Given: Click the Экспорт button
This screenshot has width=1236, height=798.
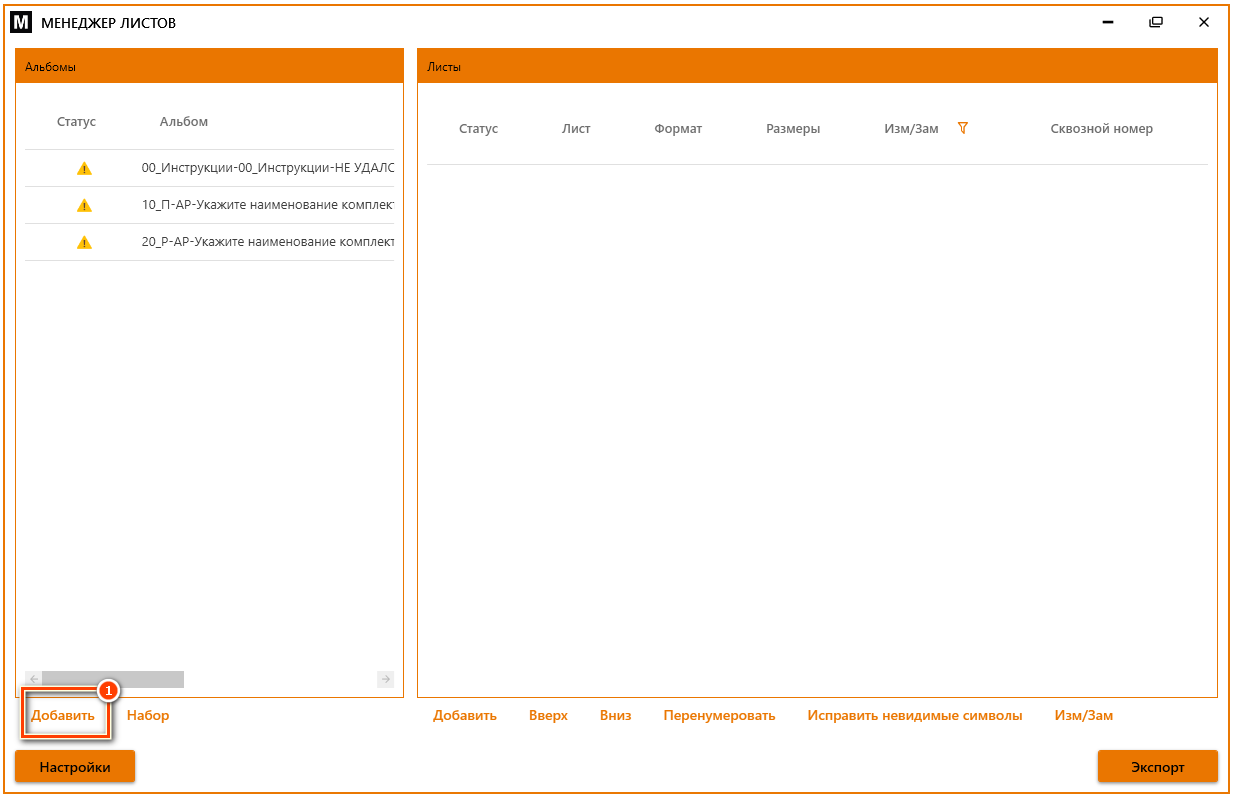Looking at the screenshot, I should pos(1158,767).
